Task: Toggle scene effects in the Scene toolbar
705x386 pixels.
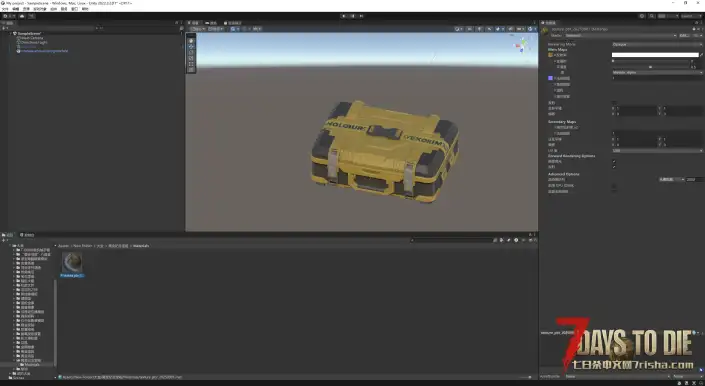Action: tap(499, 29)
